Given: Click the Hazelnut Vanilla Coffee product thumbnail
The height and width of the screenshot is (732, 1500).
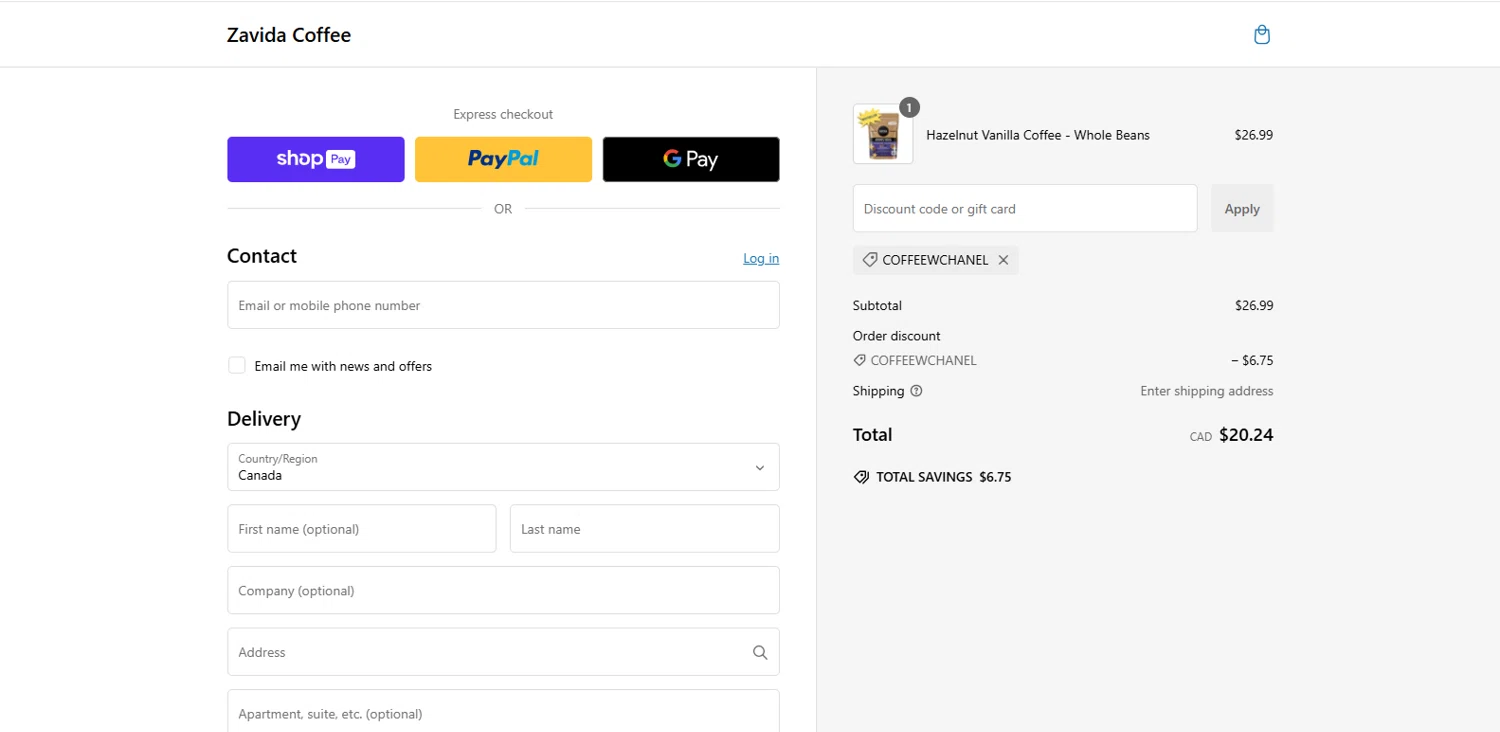Looking at the screenshot, I should pyautogui.click(x=883, y=134).
